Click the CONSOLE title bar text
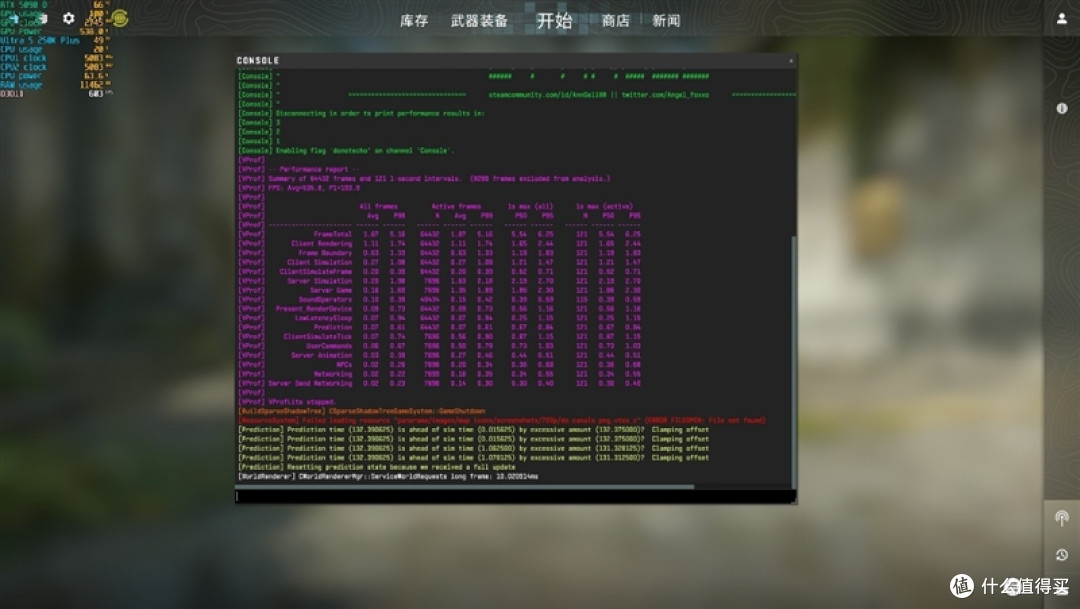Viewport: 1080px width, 609px height. coord(258,61)
